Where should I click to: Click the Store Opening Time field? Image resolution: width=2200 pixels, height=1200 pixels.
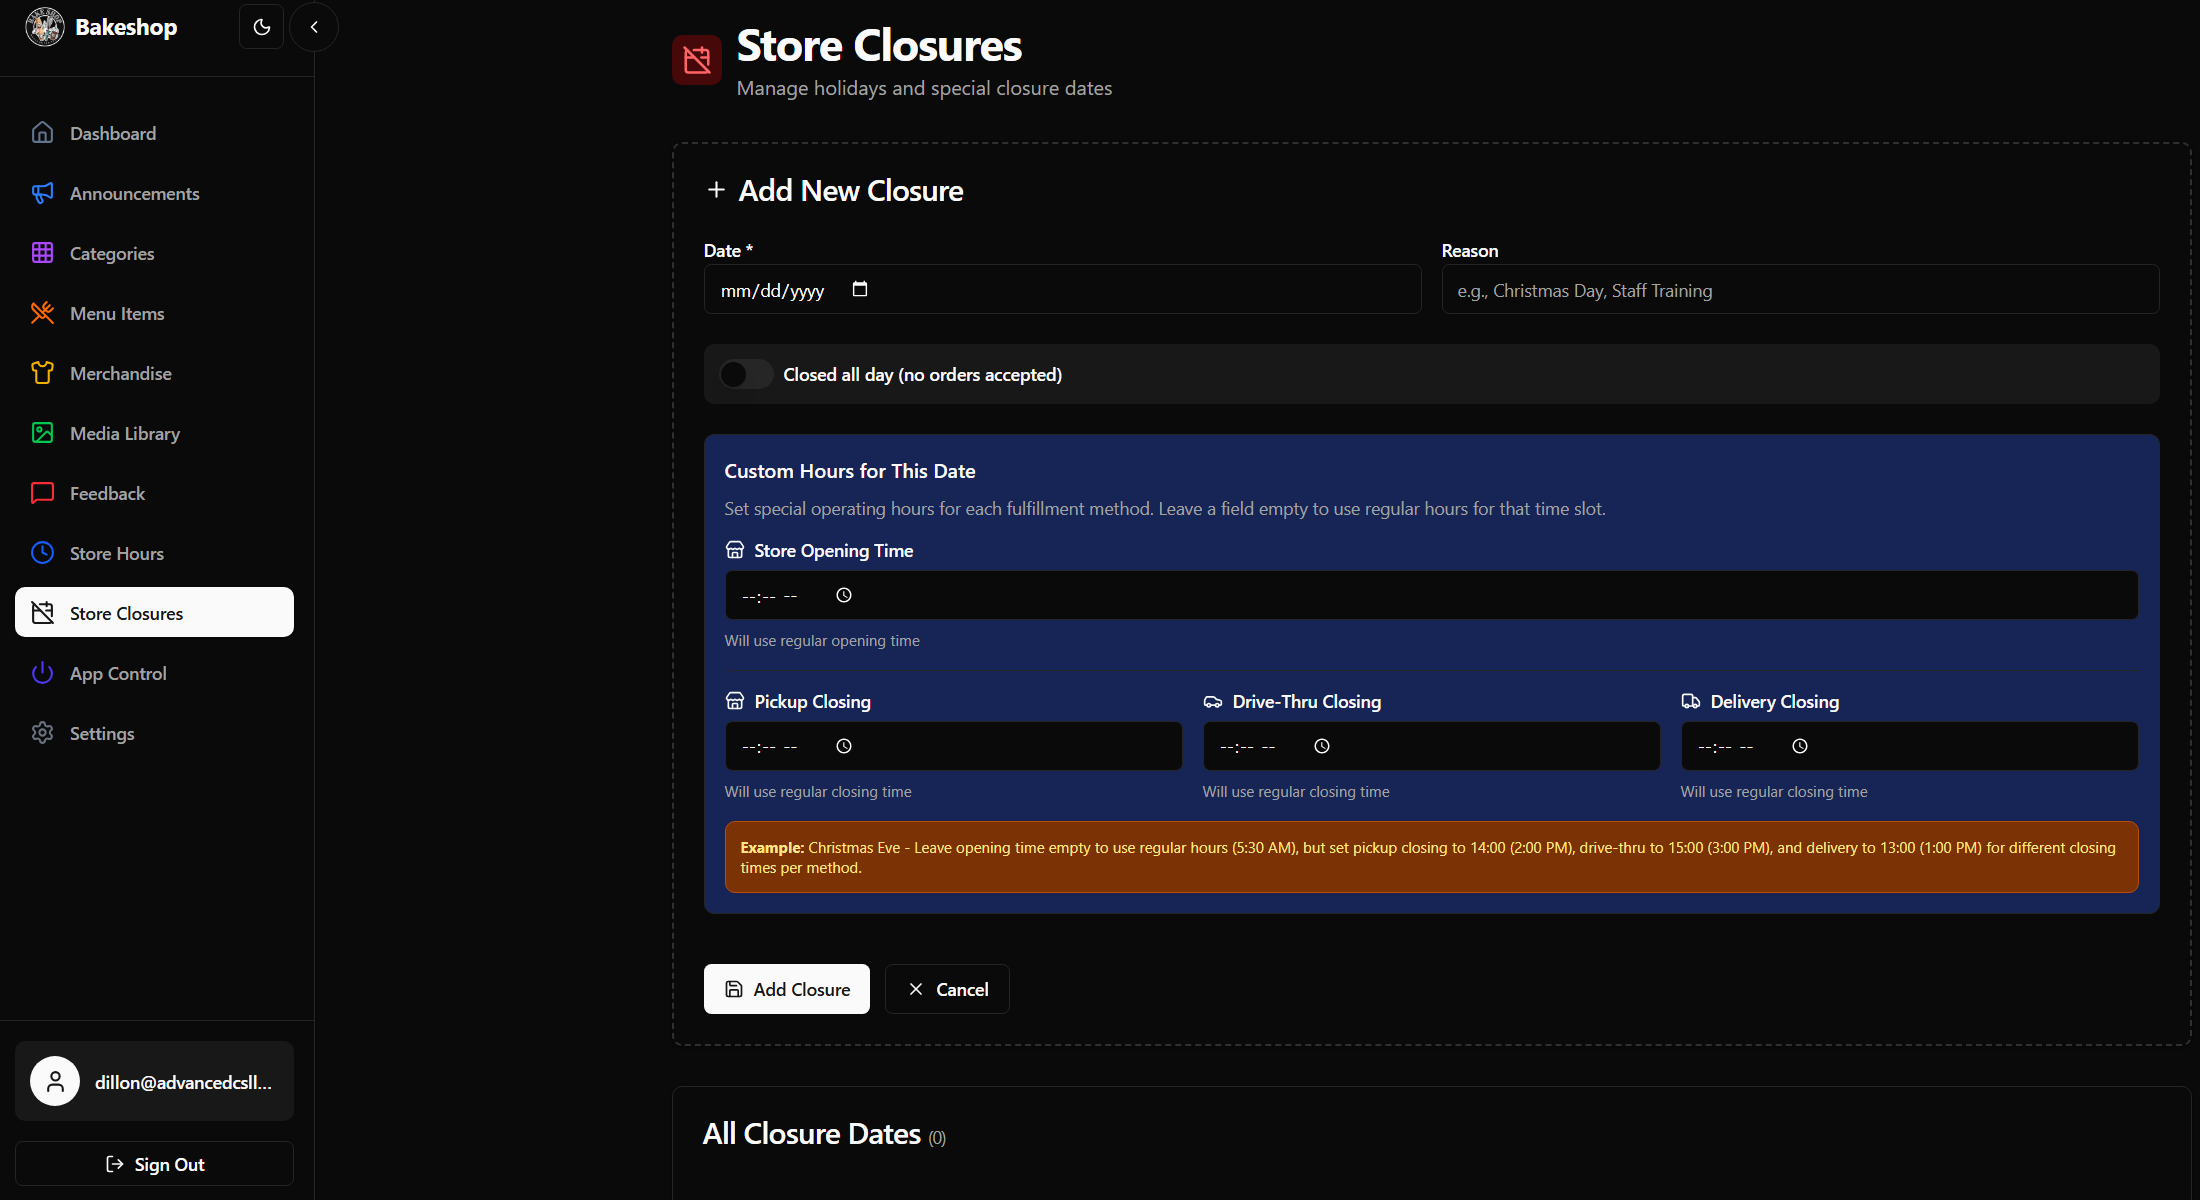tap(1431, 595)
